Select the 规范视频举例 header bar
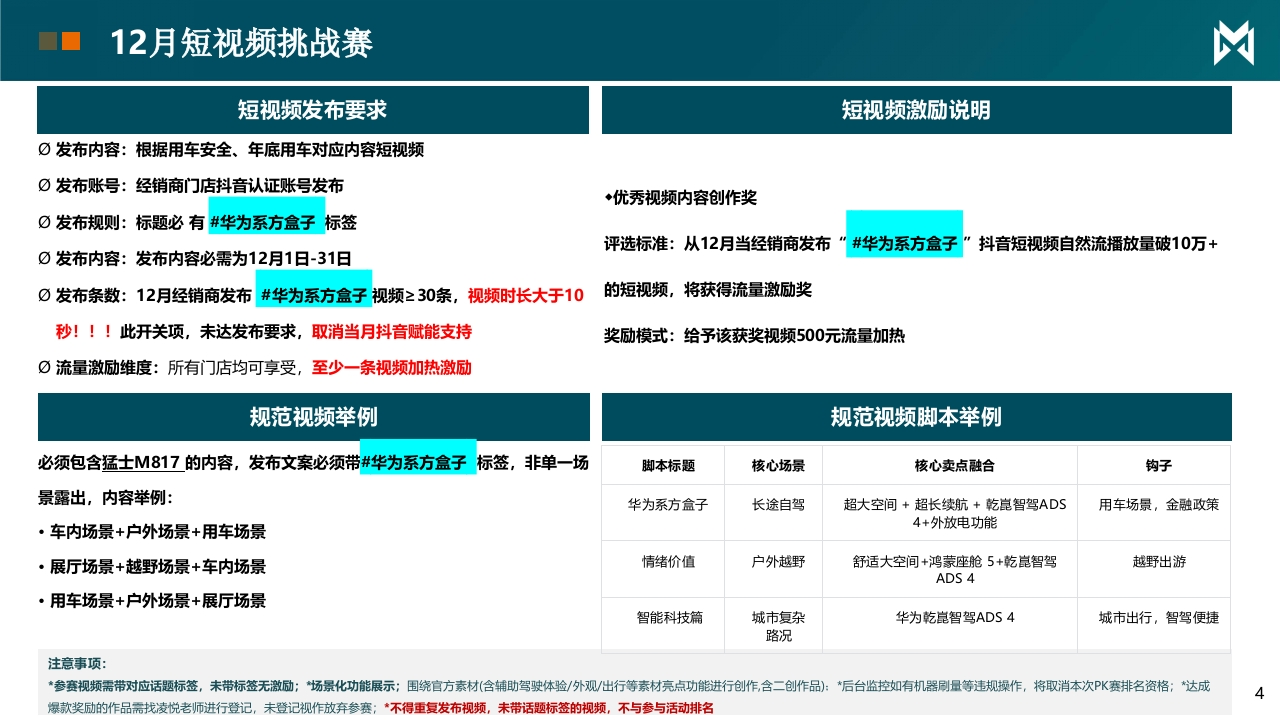 click(x=312, y=417)
